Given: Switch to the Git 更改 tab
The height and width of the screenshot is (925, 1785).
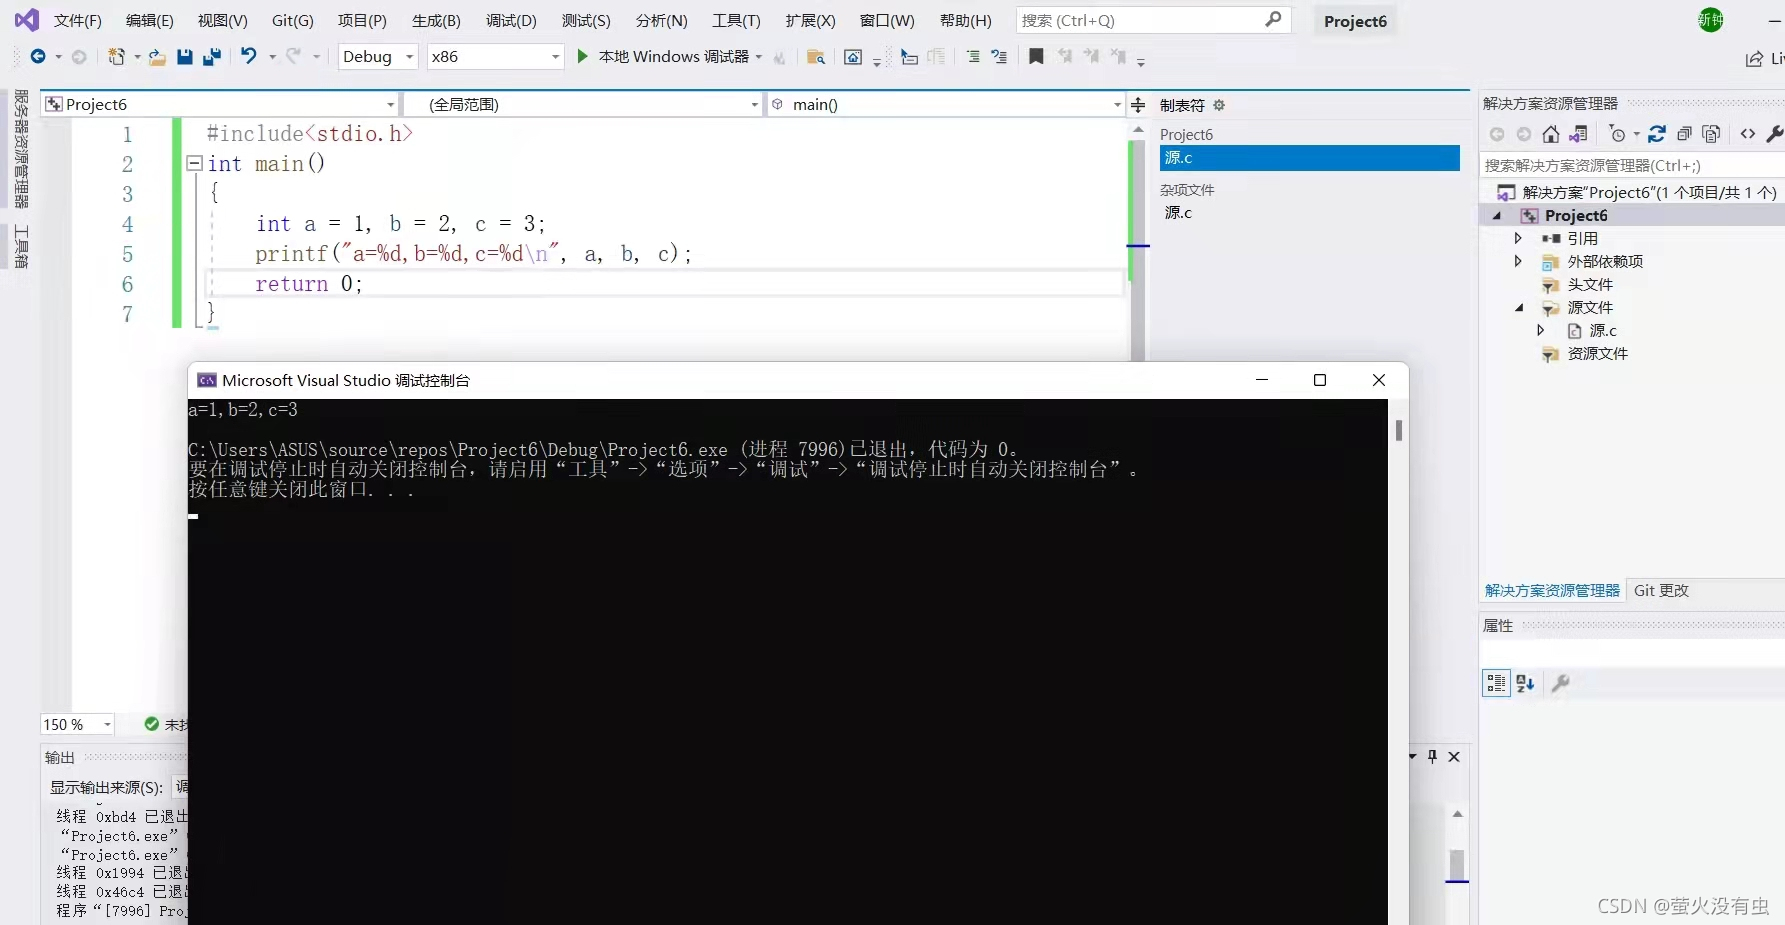Looking at the screenshot, I should click(x=1661, y=591).
